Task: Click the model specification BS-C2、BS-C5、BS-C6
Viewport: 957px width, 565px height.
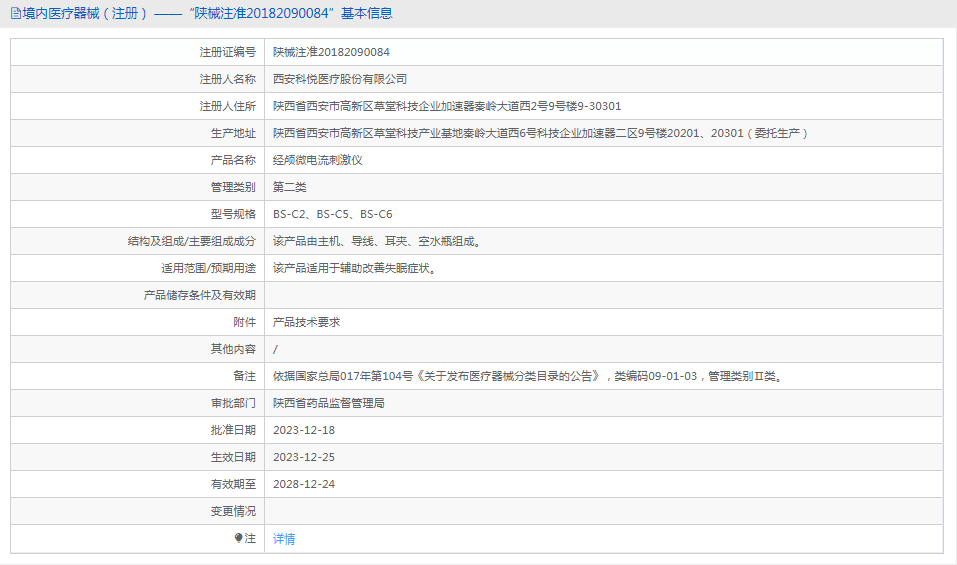Action: (x=333, y=214)
